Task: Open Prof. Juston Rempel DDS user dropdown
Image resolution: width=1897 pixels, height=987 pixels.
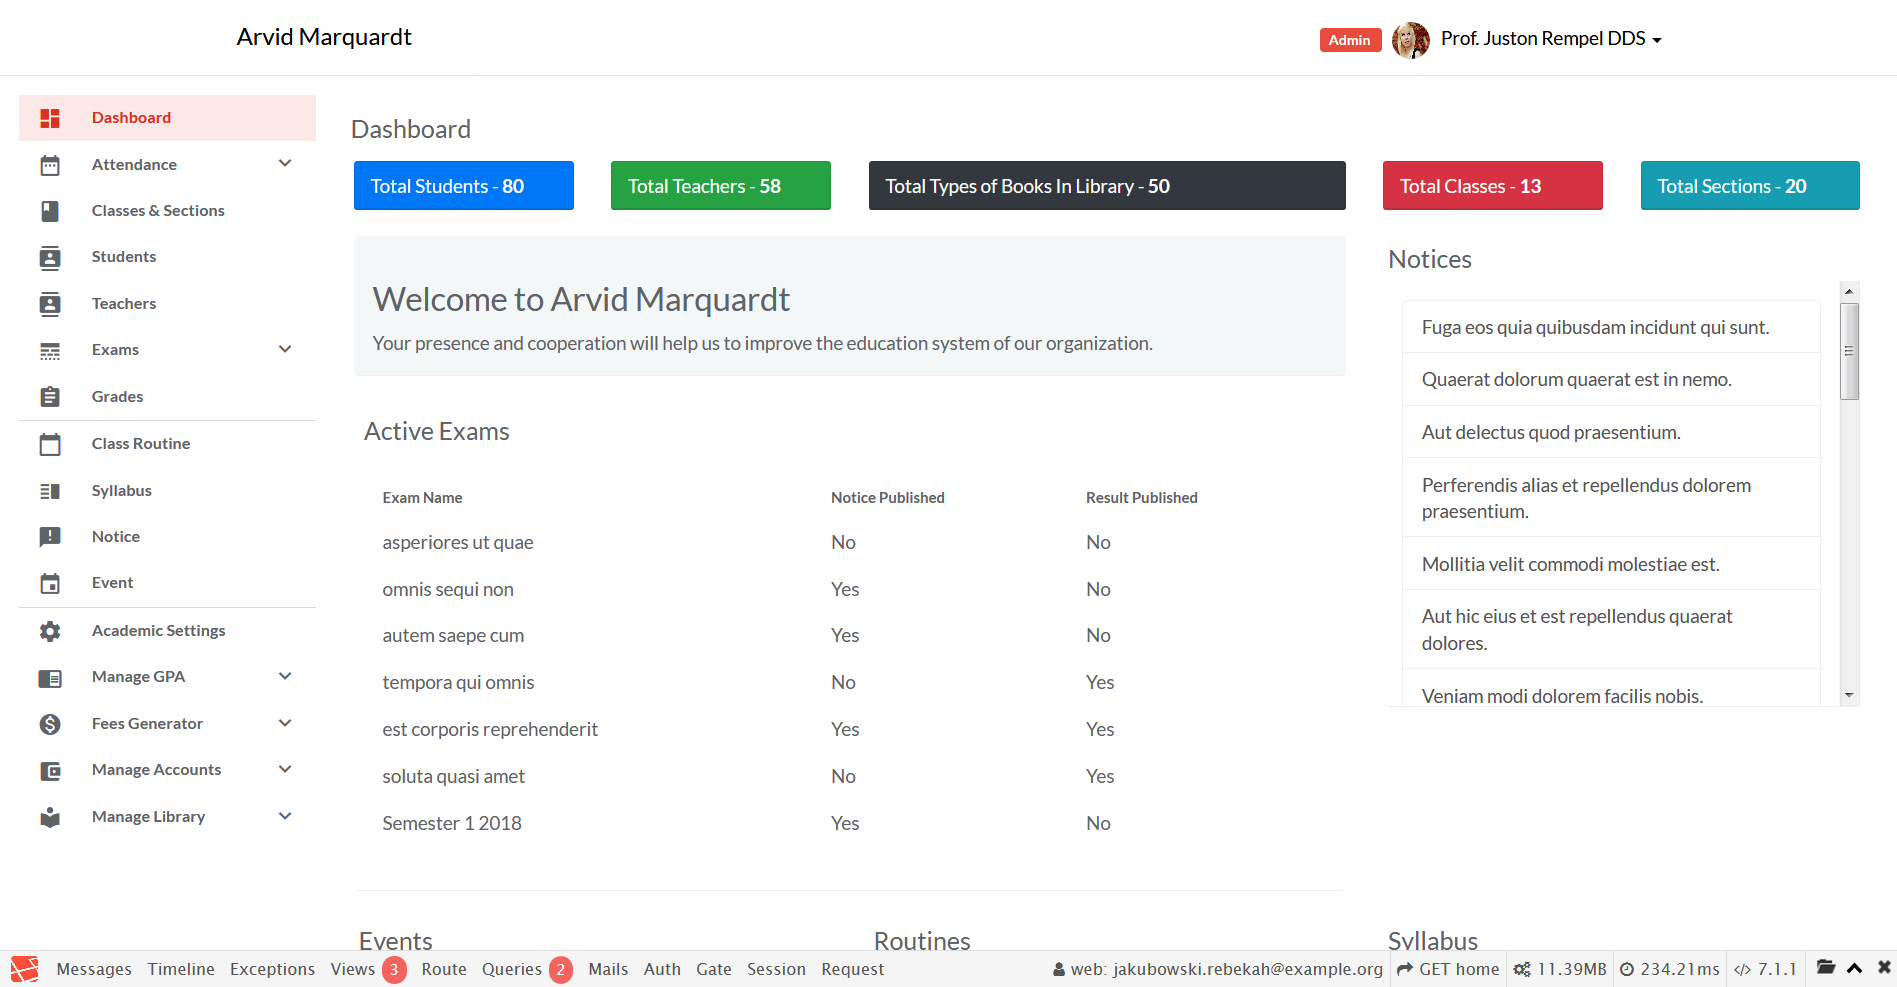Action: pos(1551,39)
